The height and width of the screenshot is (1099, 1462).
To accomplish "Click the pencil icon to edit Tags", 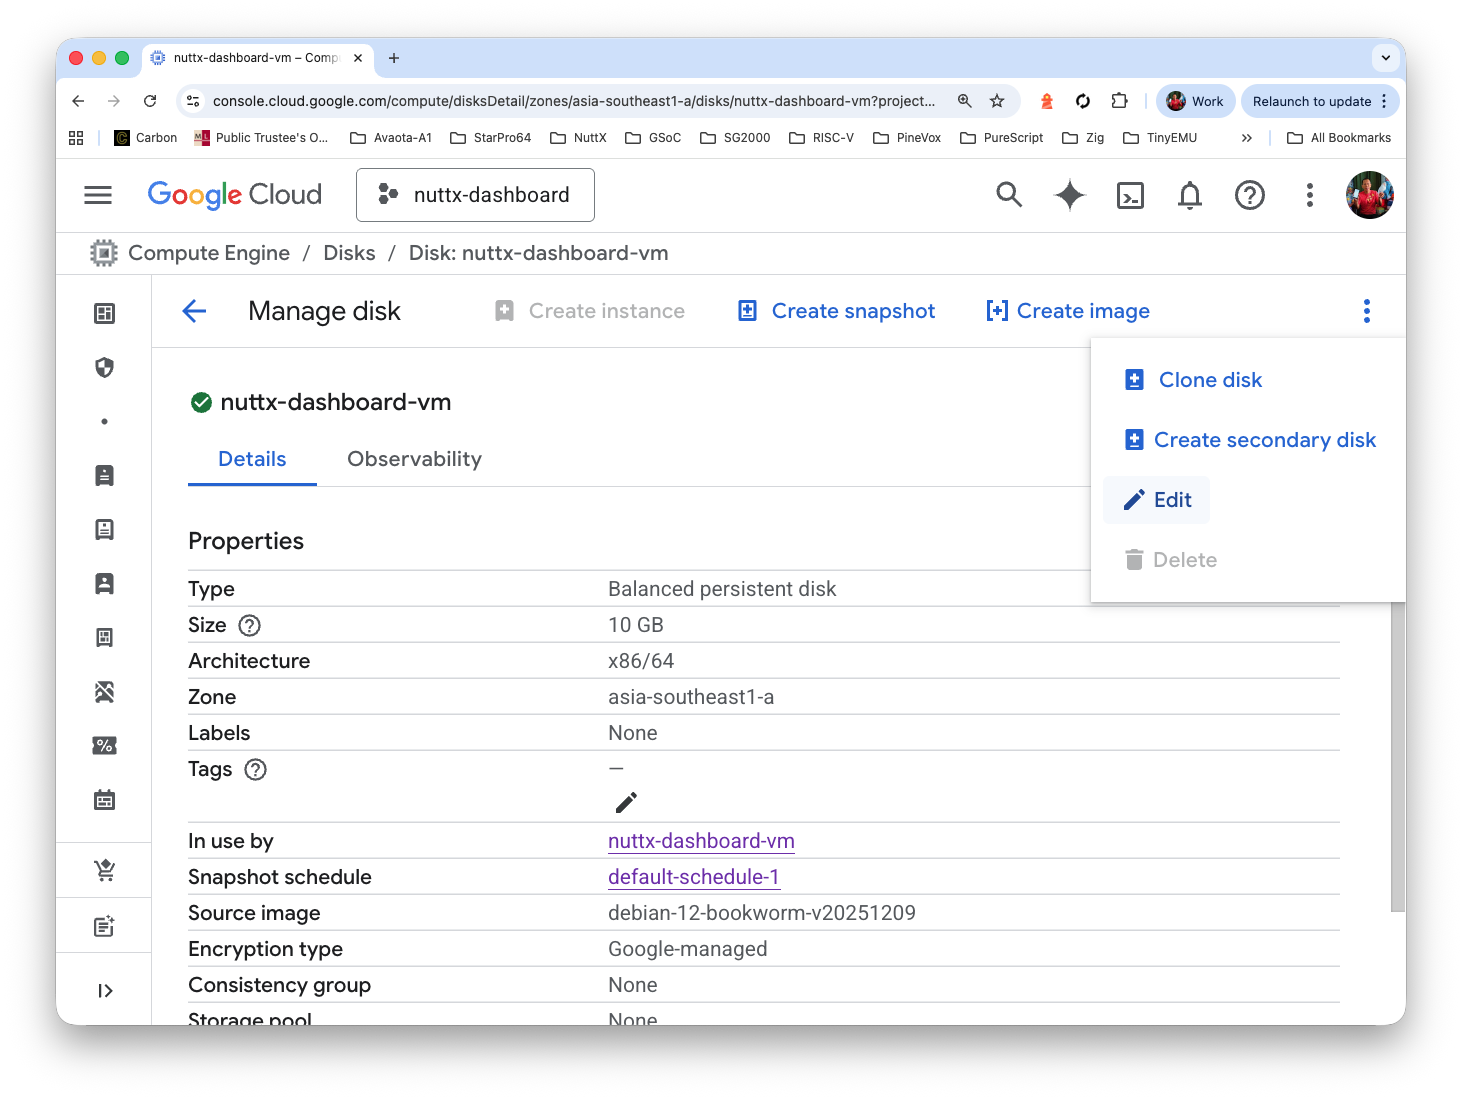I will (x=626, y=802).
